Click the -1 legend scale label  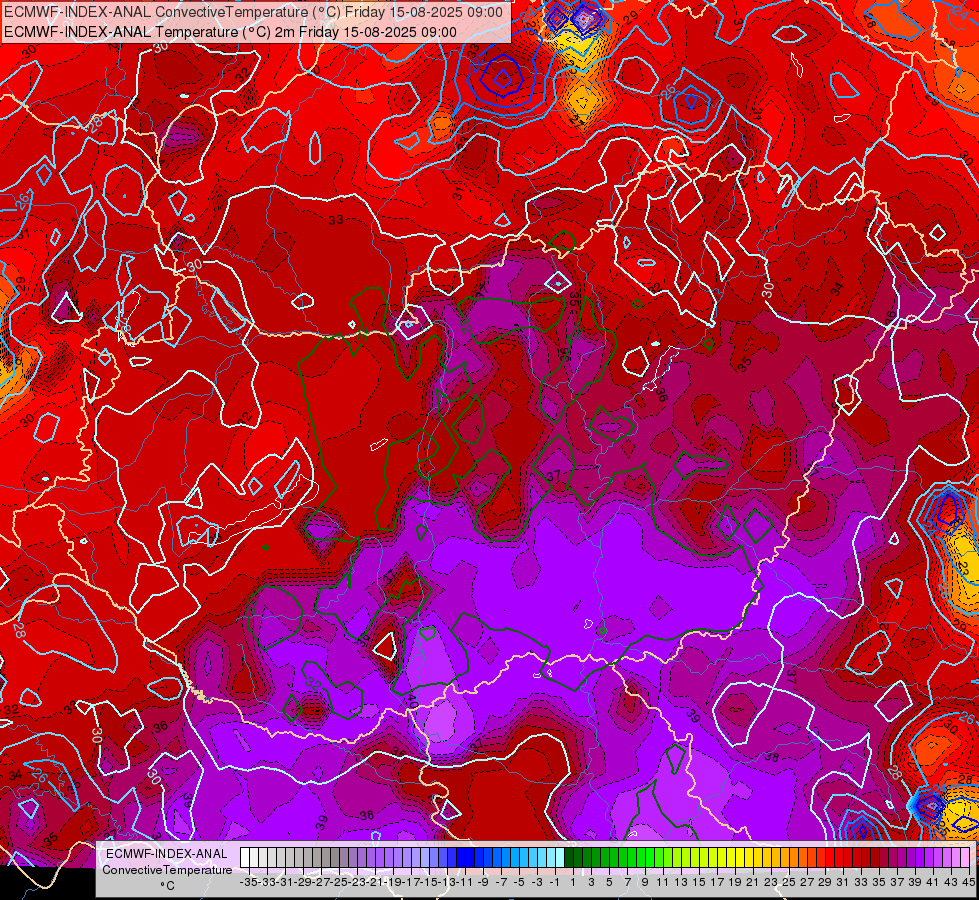point(555,882)
